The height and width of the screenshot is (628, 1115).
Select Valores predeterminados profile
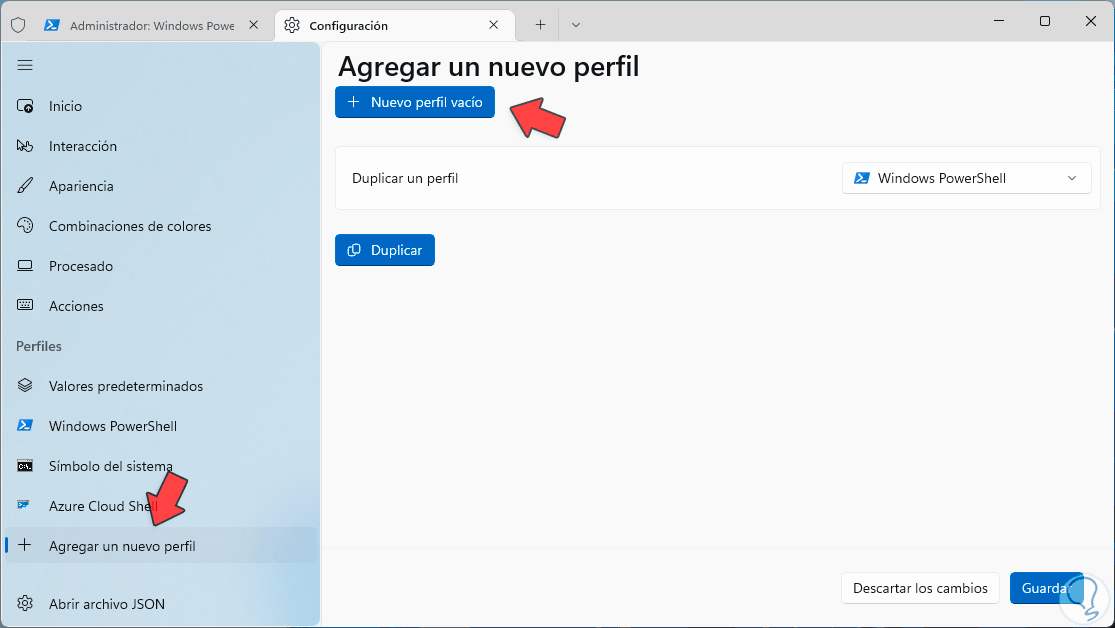(x=161, y=385)
